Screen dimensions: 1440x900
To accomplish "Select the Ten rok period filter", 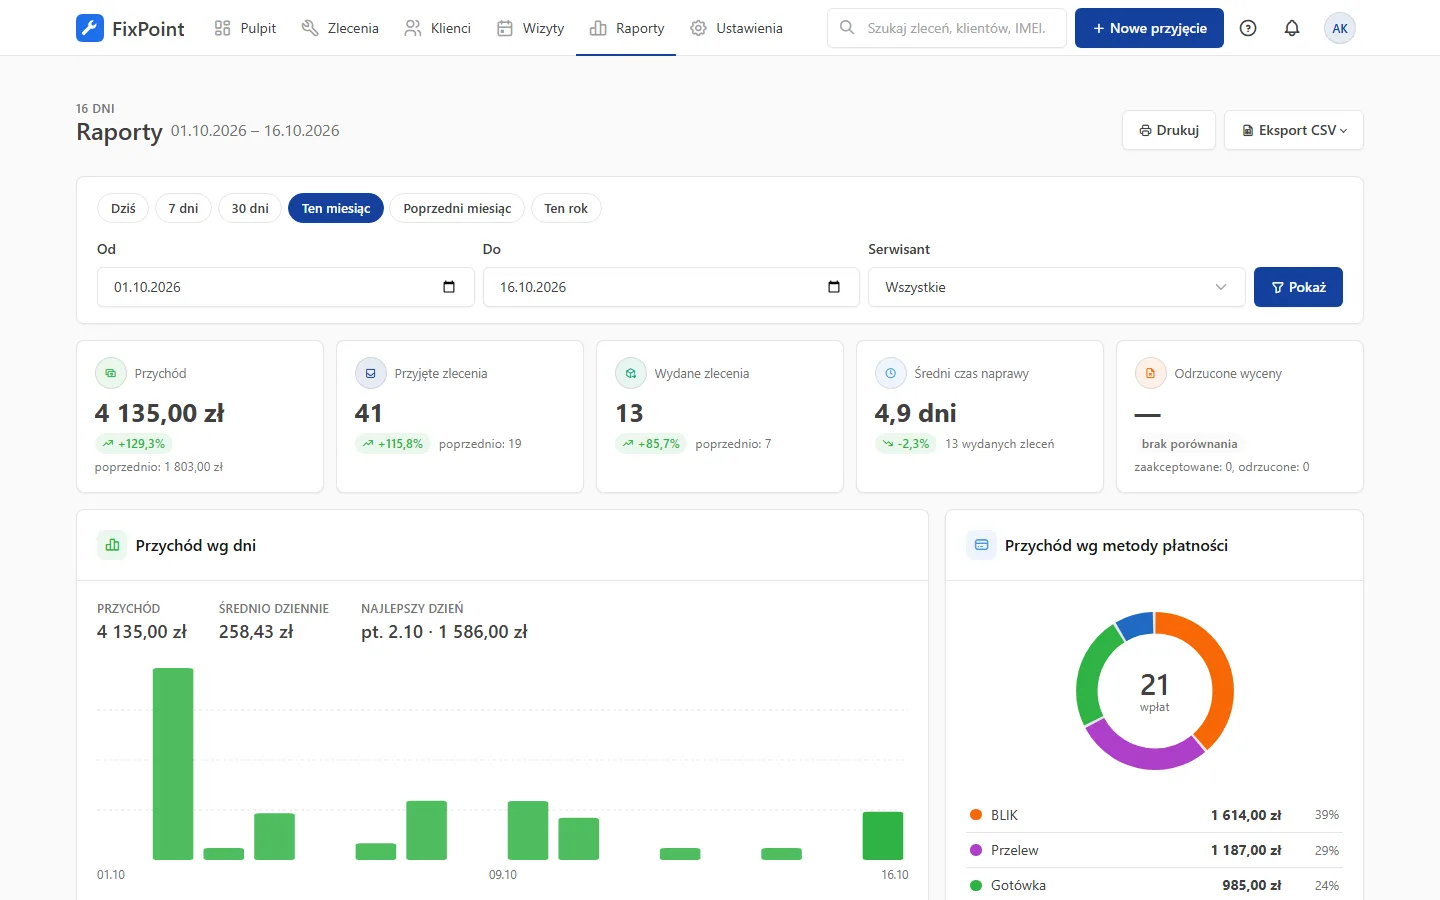I will [566, 208].
